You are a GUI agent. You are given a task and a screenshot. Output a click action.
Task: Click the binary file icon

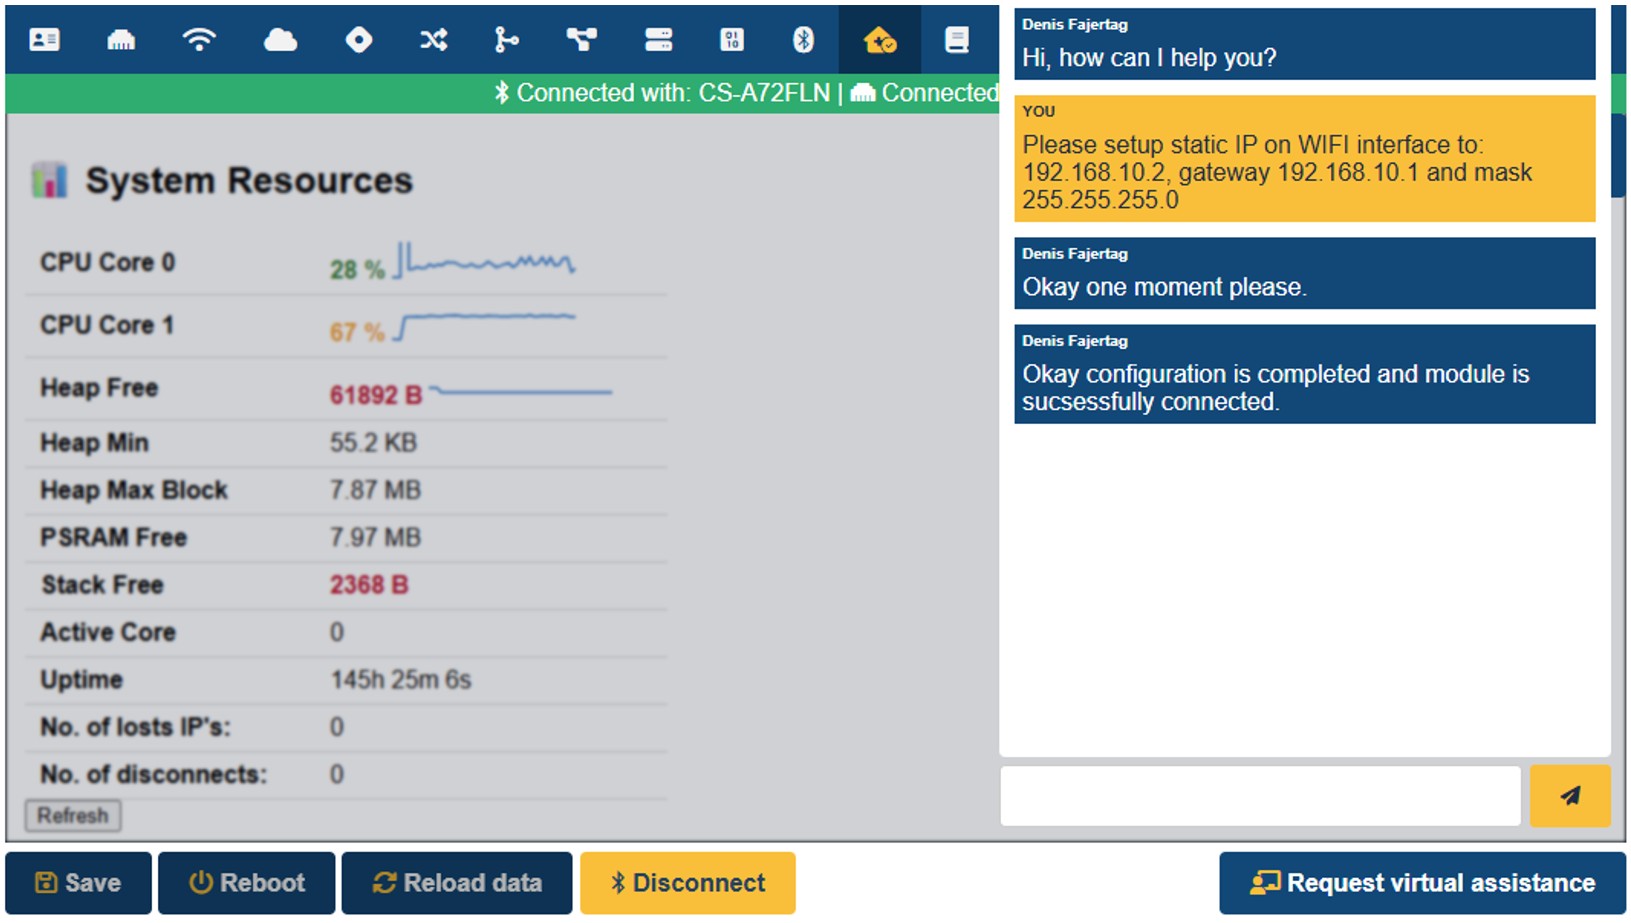[x=732, y=40]
